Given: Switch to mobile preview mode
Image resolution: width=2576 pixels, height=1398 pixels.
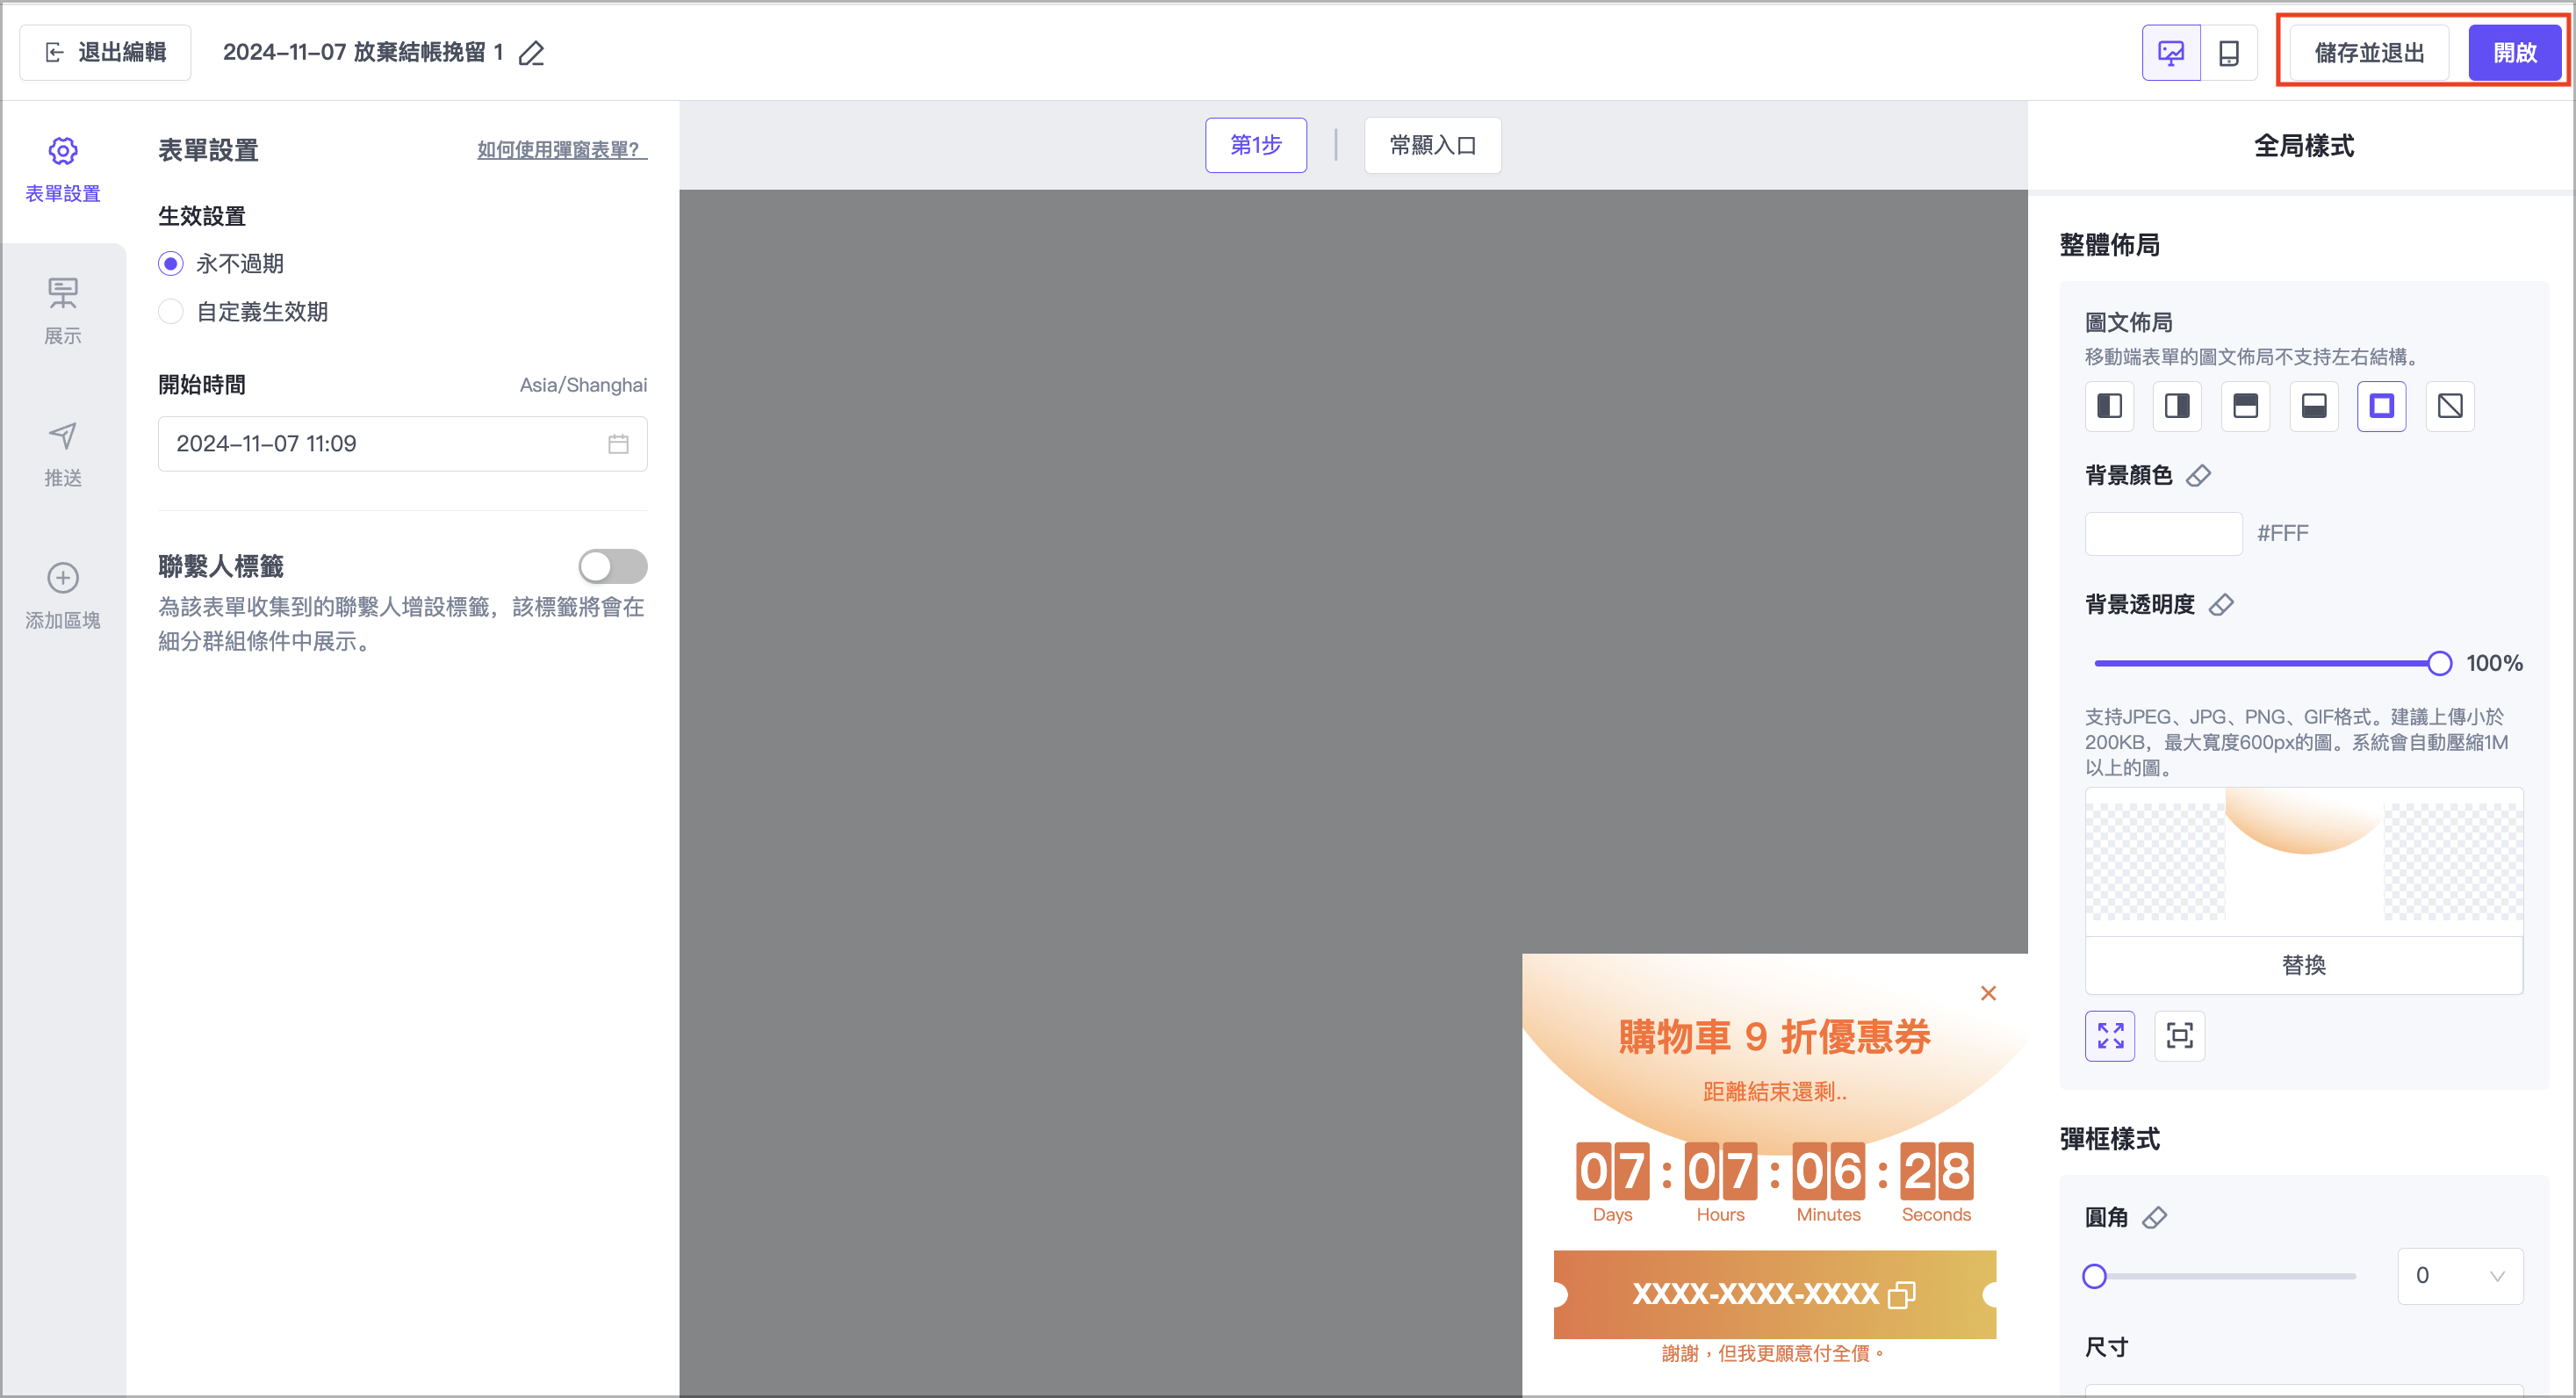Looking at the screenshot, I should [2228, 53].
